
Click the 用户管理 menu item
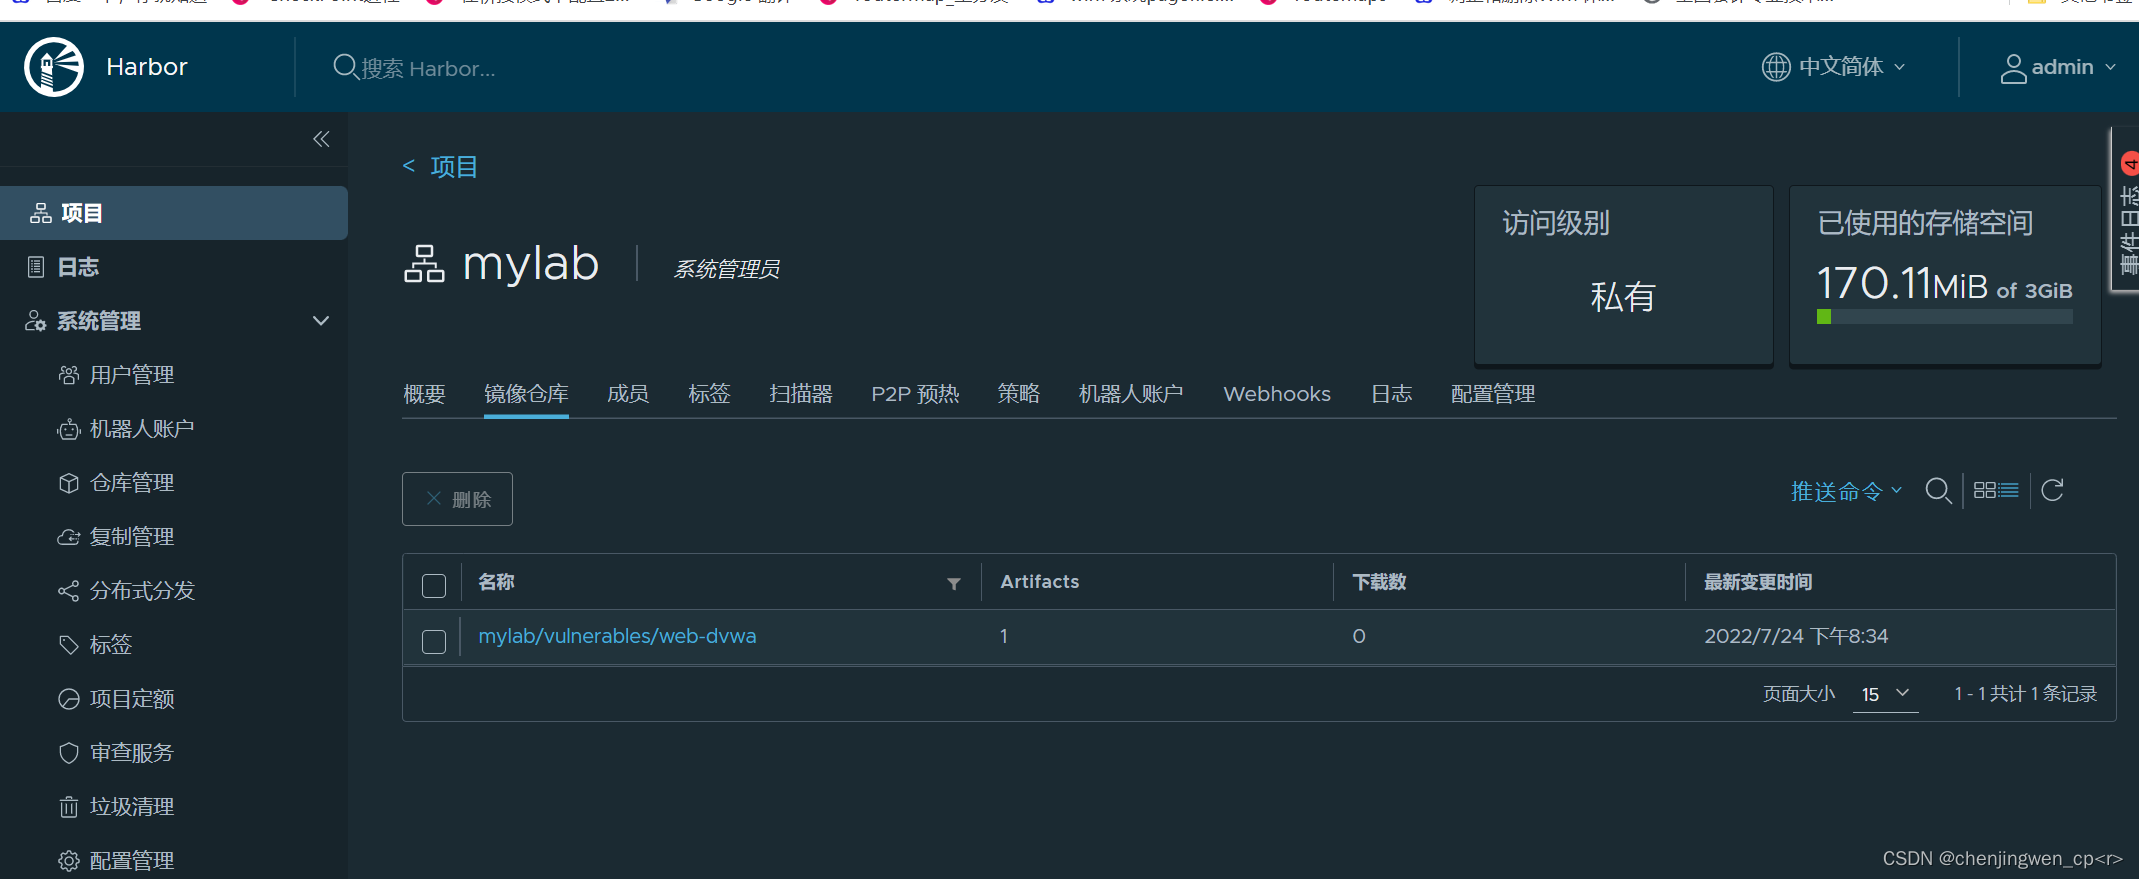(131, 375)
